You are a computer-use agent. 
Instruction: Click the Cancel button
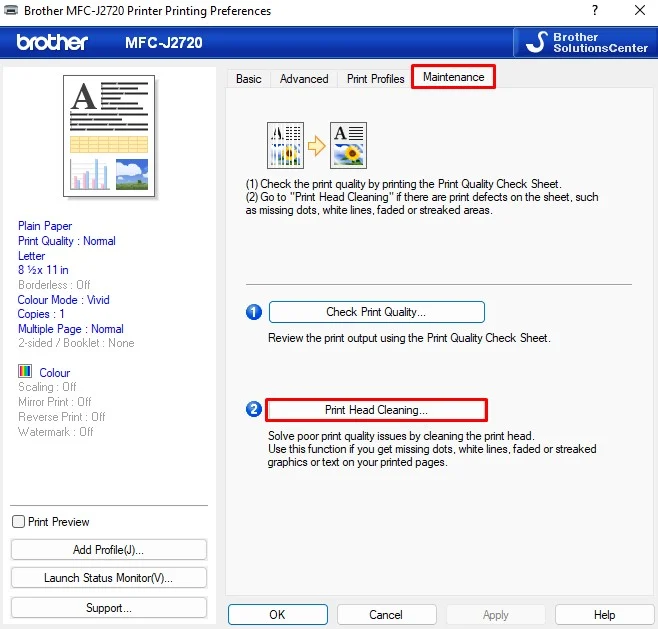coord(386,615)
